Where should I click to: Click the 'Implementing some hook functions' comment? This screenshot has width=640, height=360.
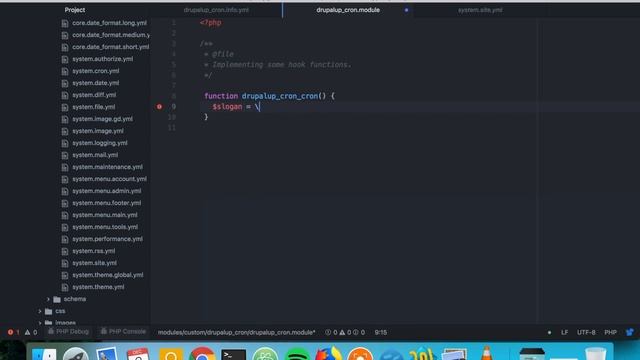coord(281,65)
